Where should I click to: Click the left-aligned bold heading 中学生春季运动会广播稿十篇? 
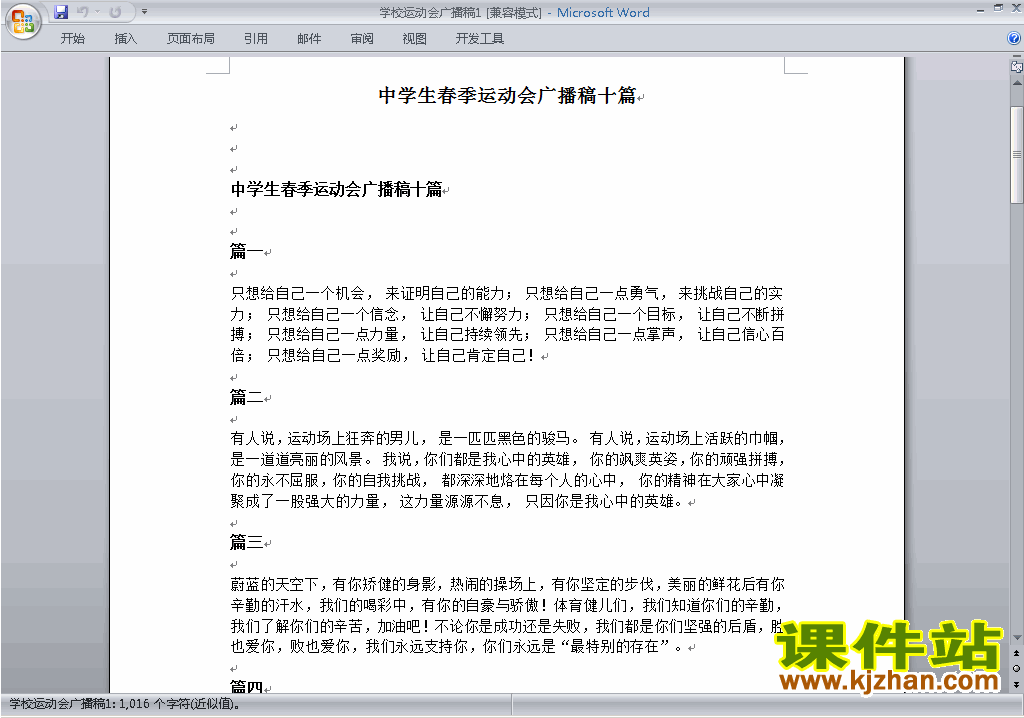point(336,189)
